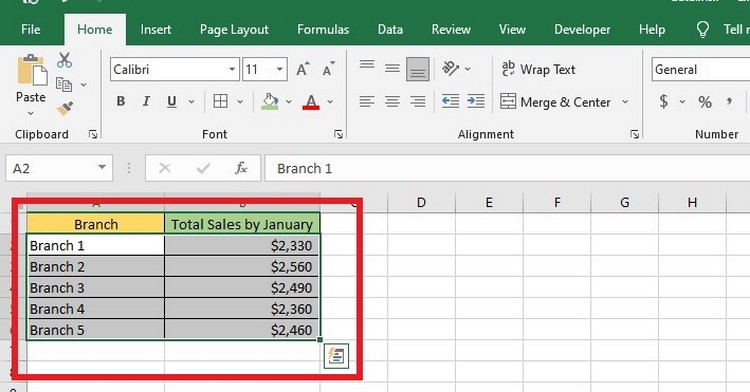Open Copy options dropdown arrow
Image resolution: width=750 pixels, height=392 pixels.
pos(83,85)
